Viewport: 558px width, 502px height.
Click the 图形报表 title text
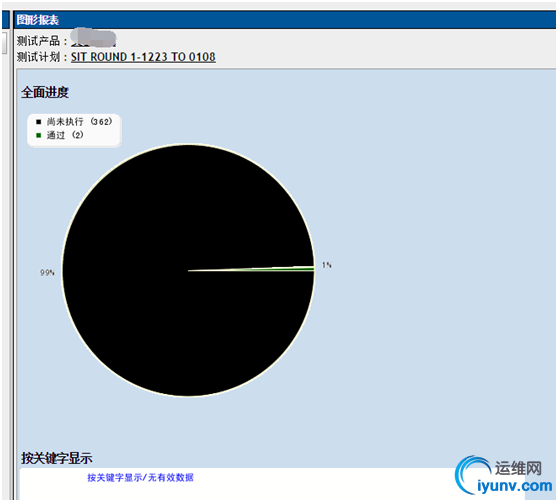[38, 20]
